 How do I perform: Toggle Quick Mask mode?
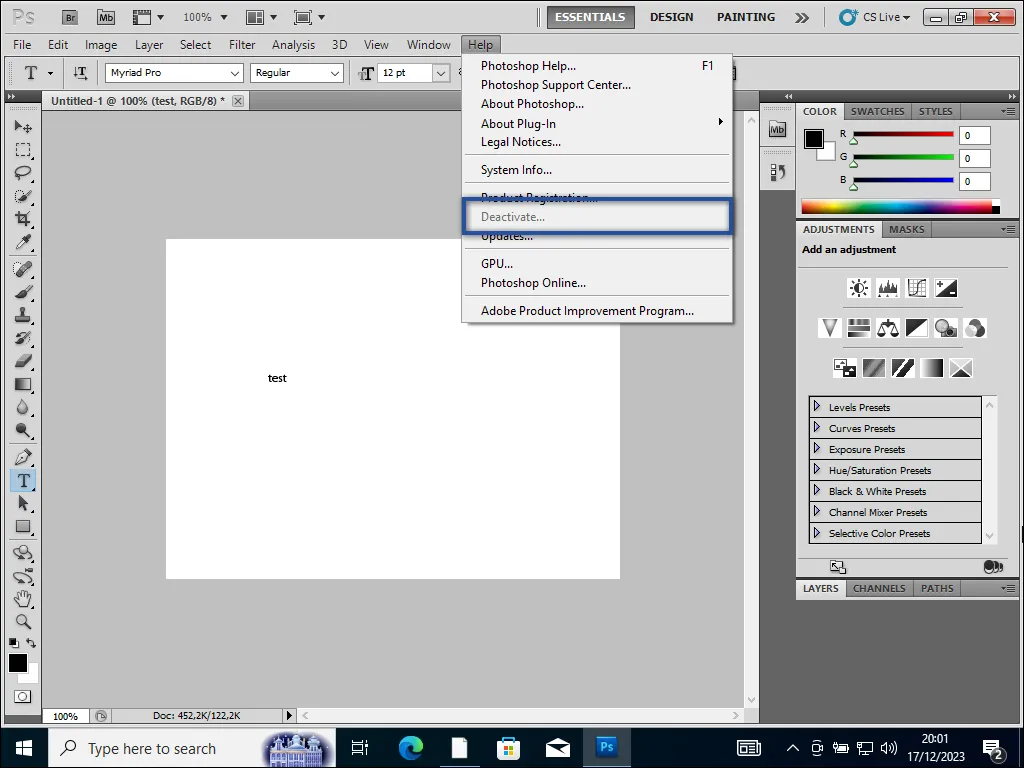point(22,697)
